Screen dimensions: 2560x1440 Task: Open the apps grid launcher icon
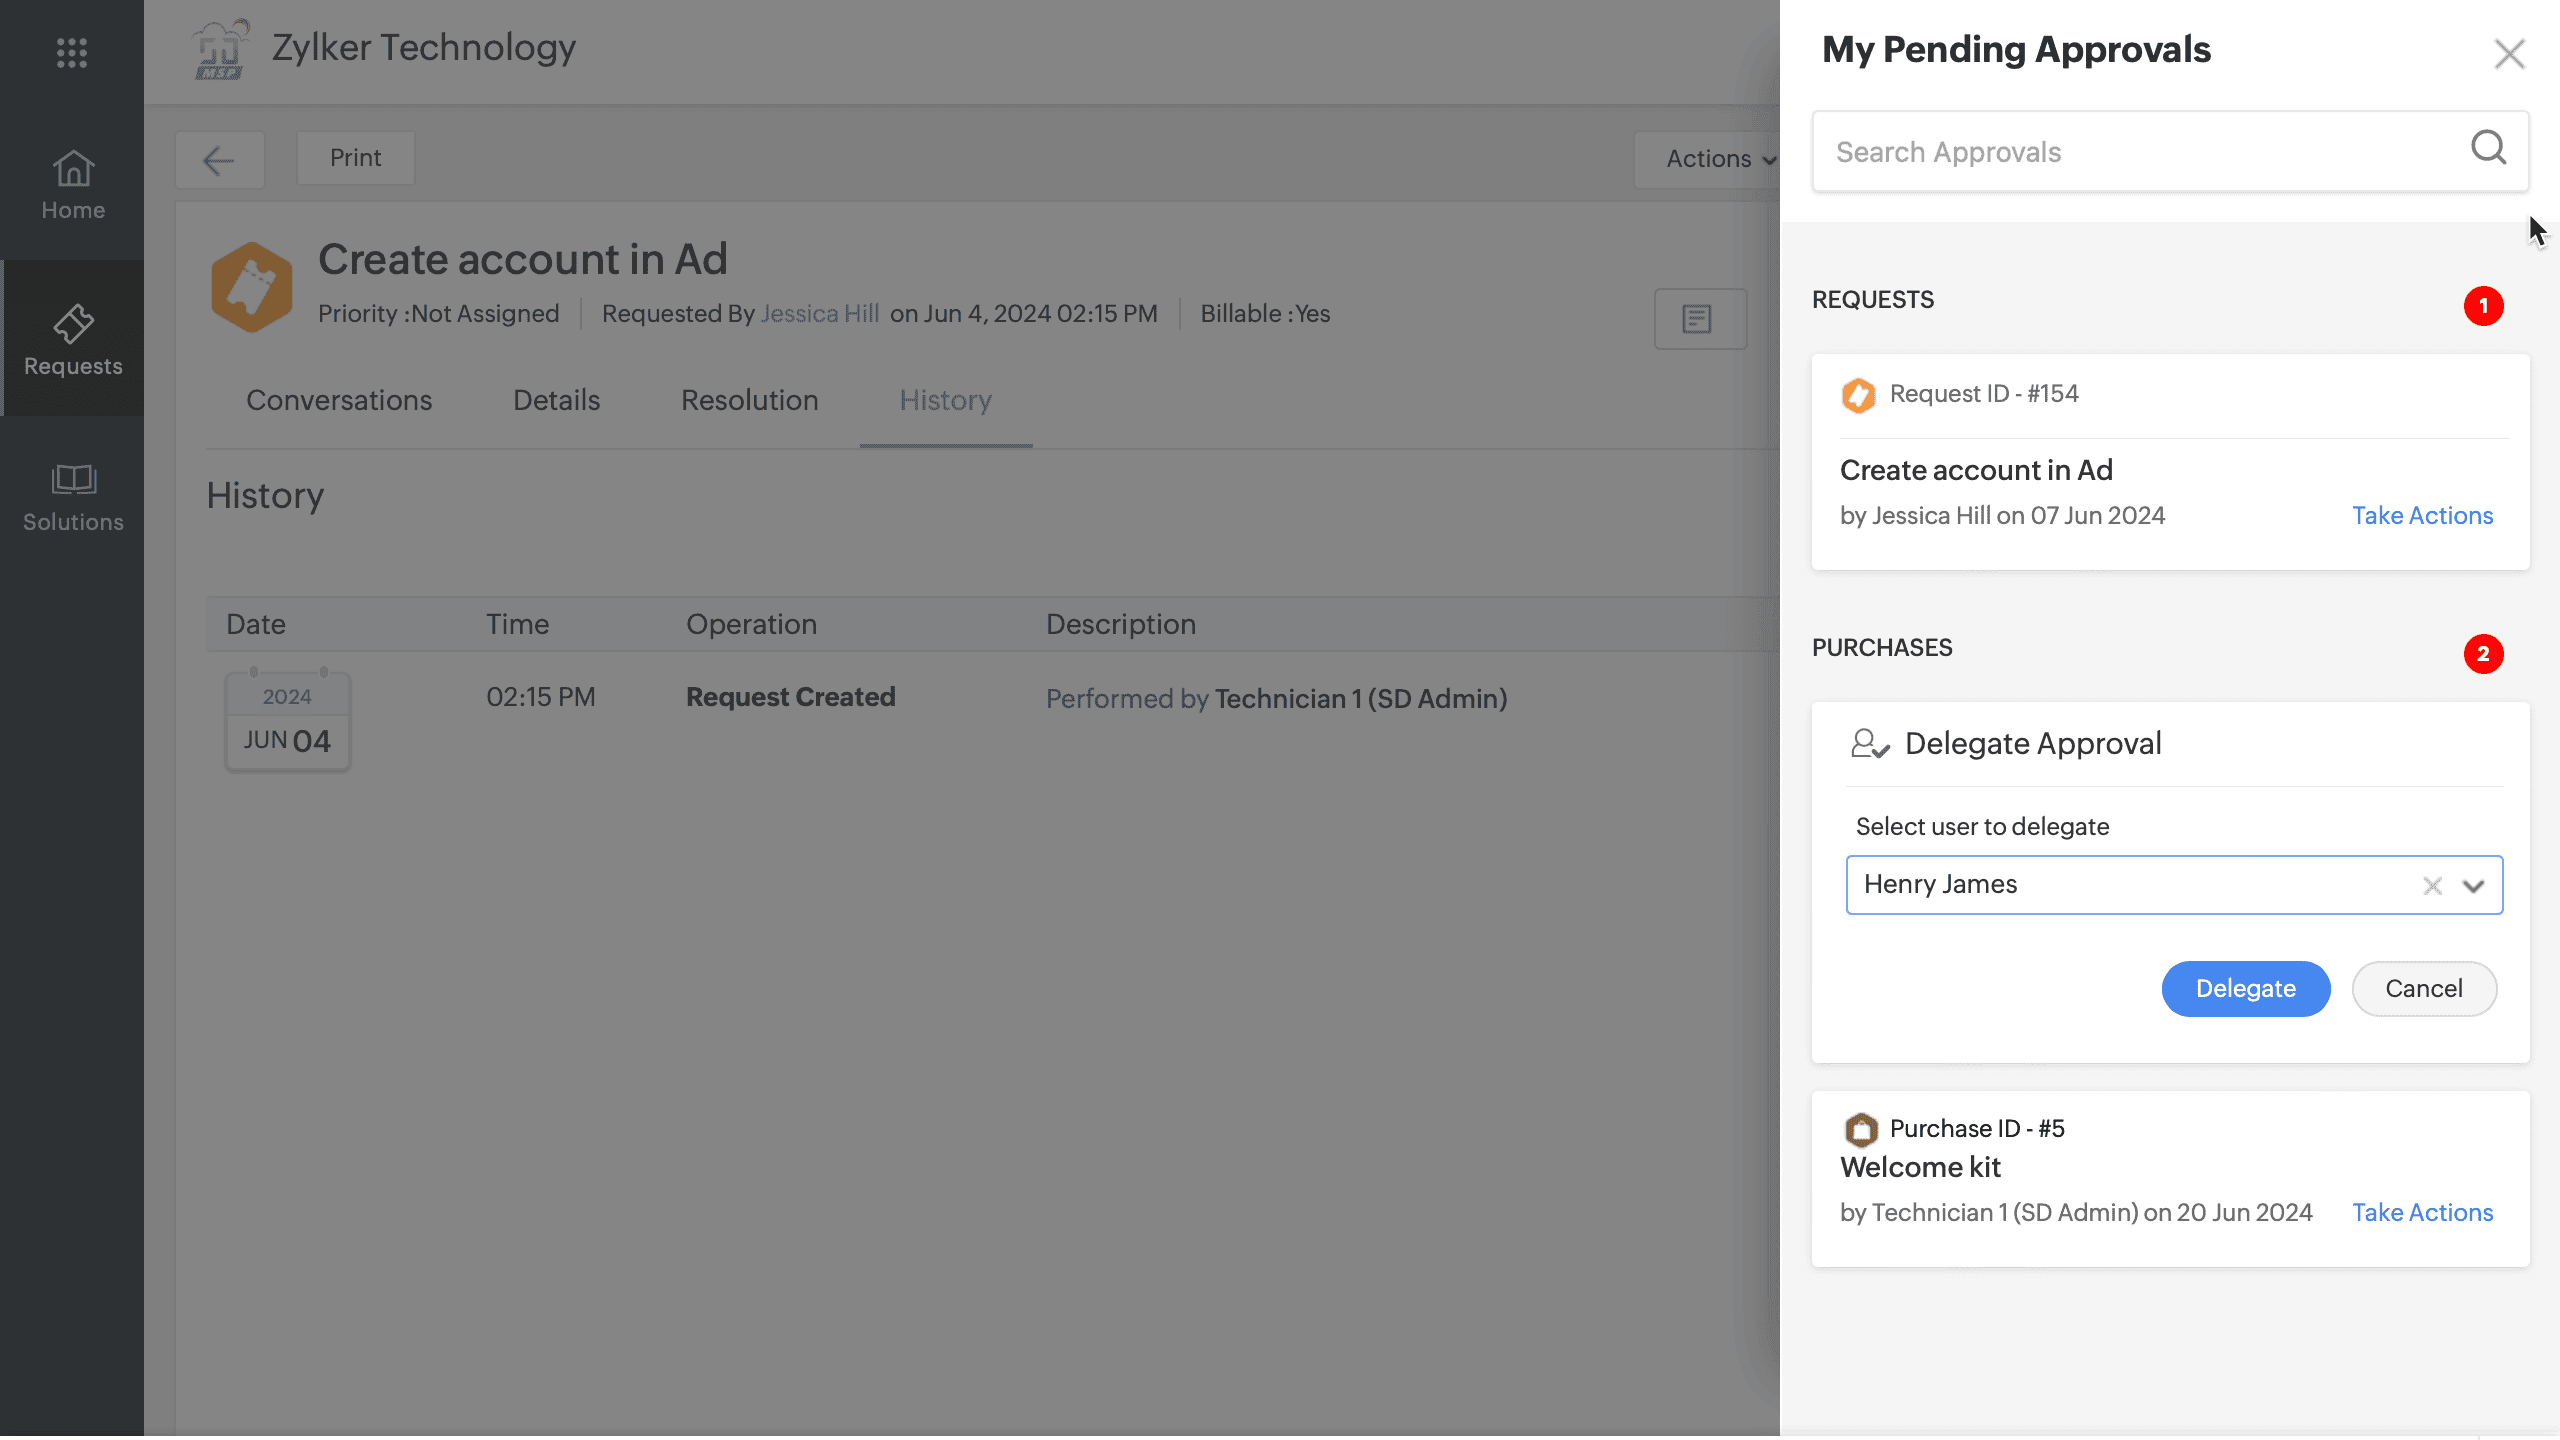[71, 52]
